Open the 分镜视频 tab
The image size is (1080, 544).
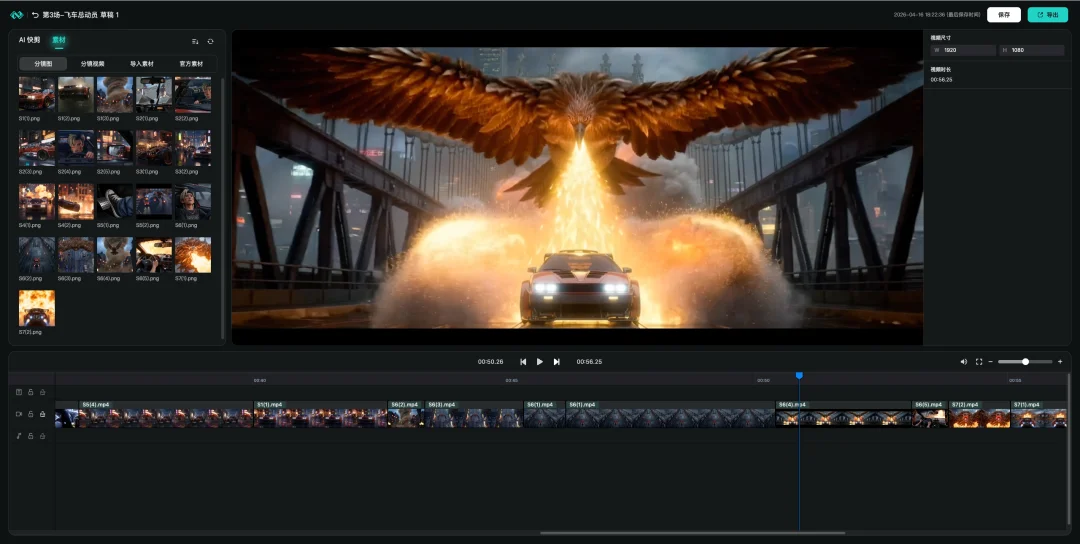[x=92, y=63]
